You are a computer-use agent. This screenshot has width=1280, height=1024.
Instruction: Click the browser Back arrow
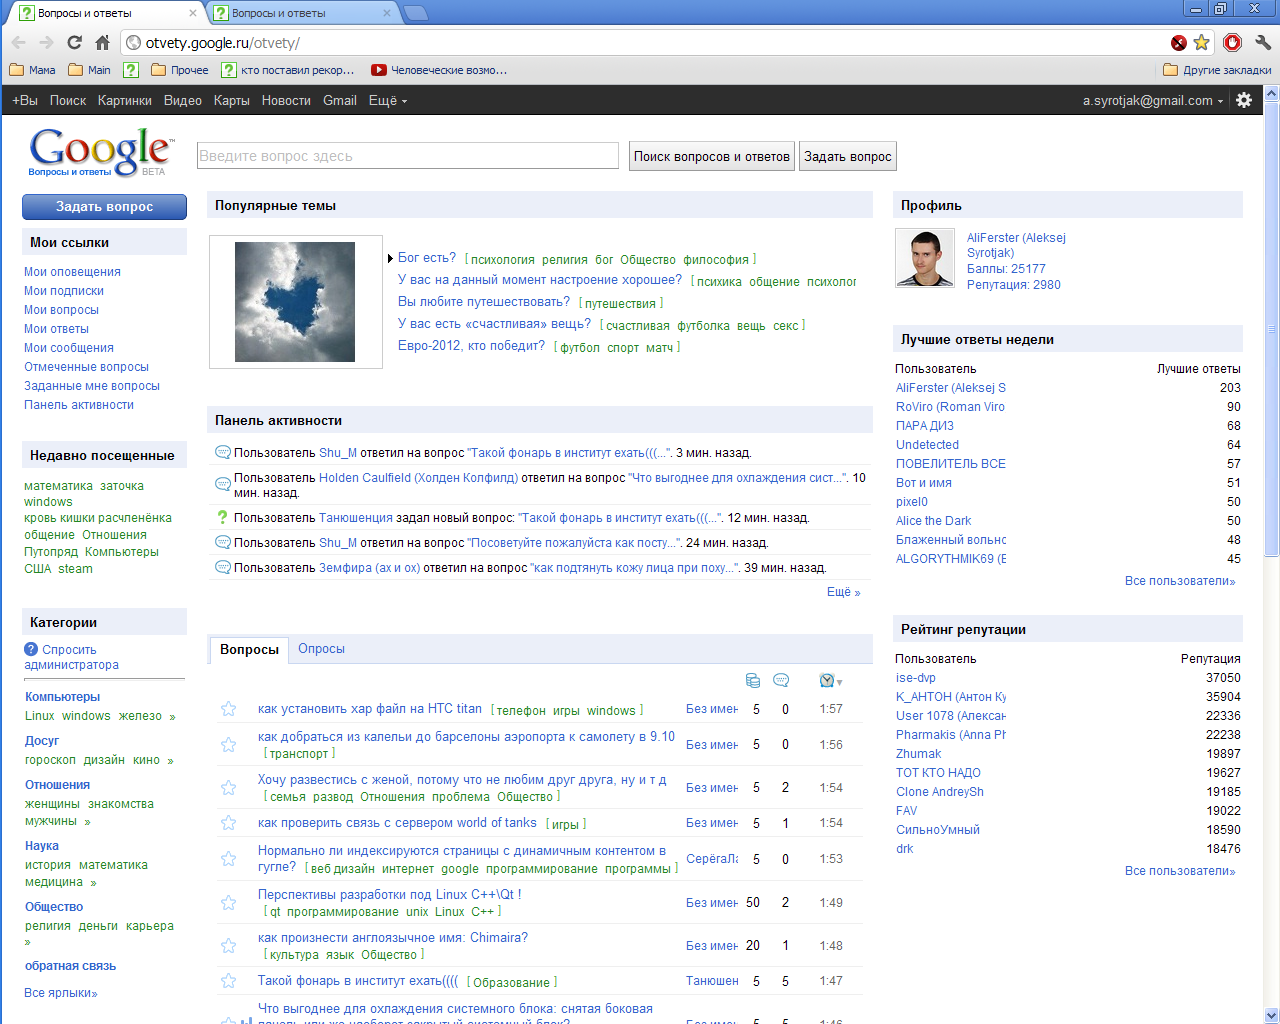tap(18, 42)
